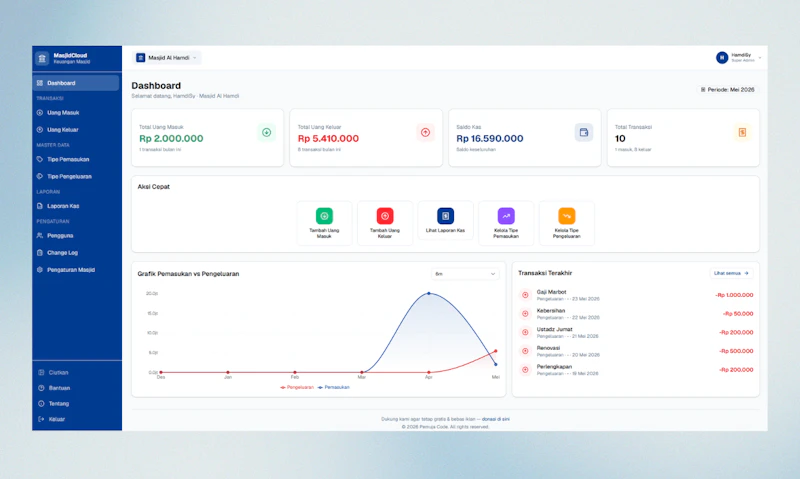Screen dimensions: 800x479
Task: Open the user menu chevron beside HamdiSy
Action: pyautogui.click(x=760, y=58)
